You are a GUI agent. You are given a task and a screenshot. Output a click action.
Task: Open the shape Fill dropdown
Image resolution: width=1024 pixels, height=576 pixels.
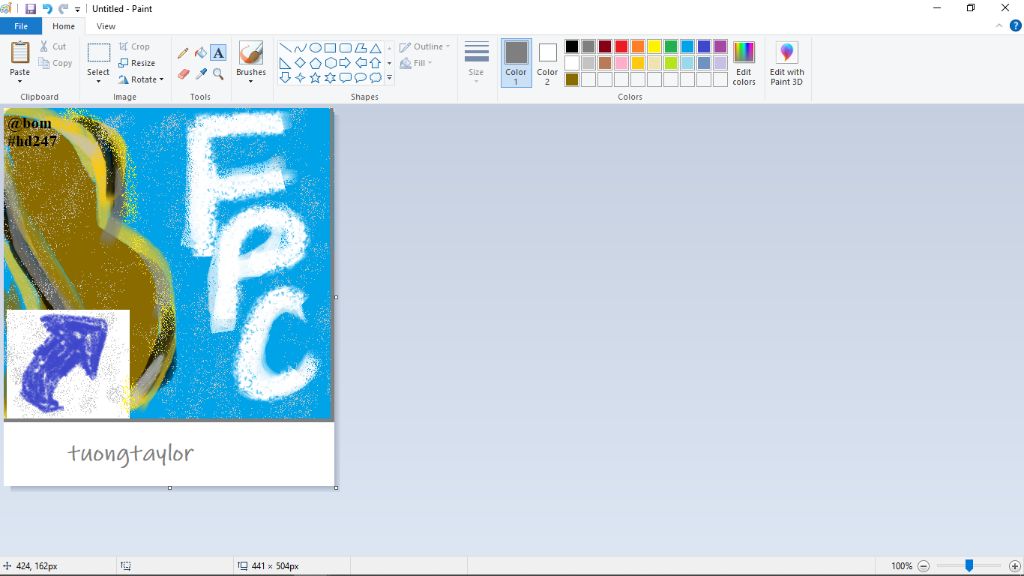[416, 63]
